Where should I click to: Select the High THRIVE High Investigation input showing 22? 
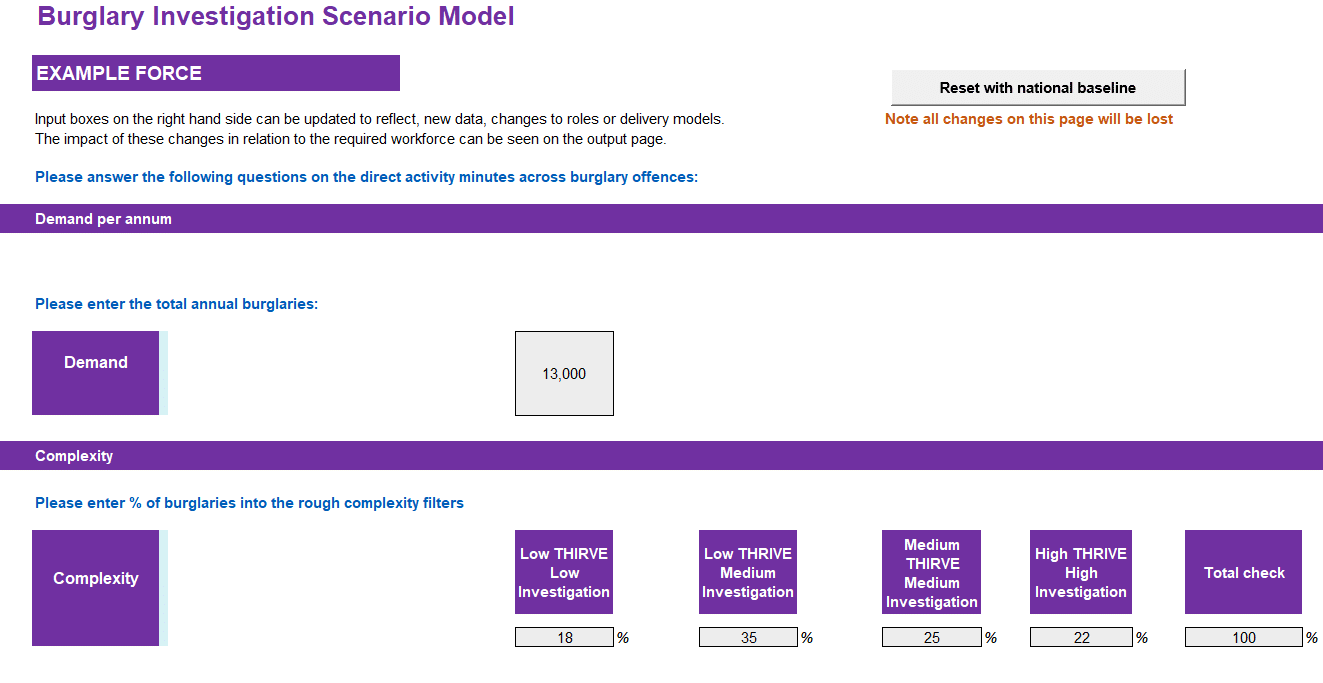(x=1081, y=636)
